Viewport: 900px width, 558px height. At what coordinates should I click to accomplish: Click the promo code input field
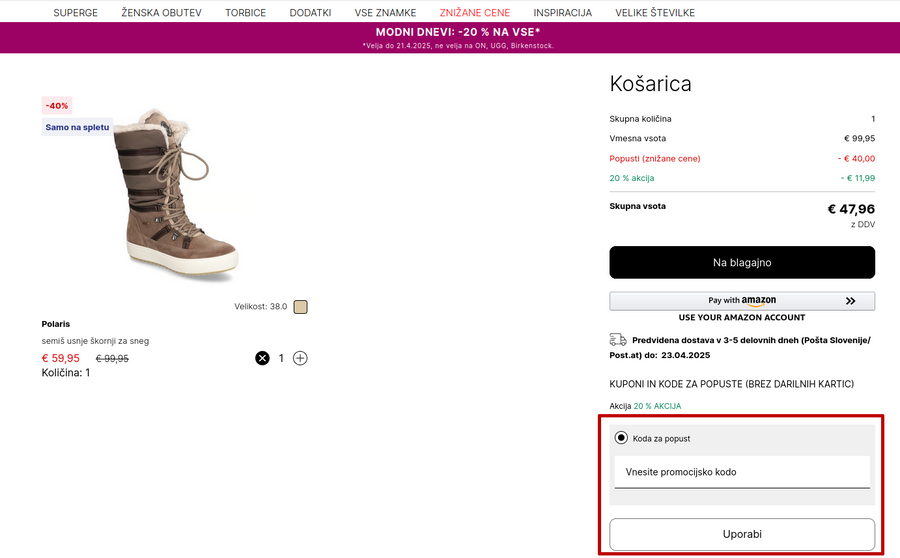tap(741, 472)
